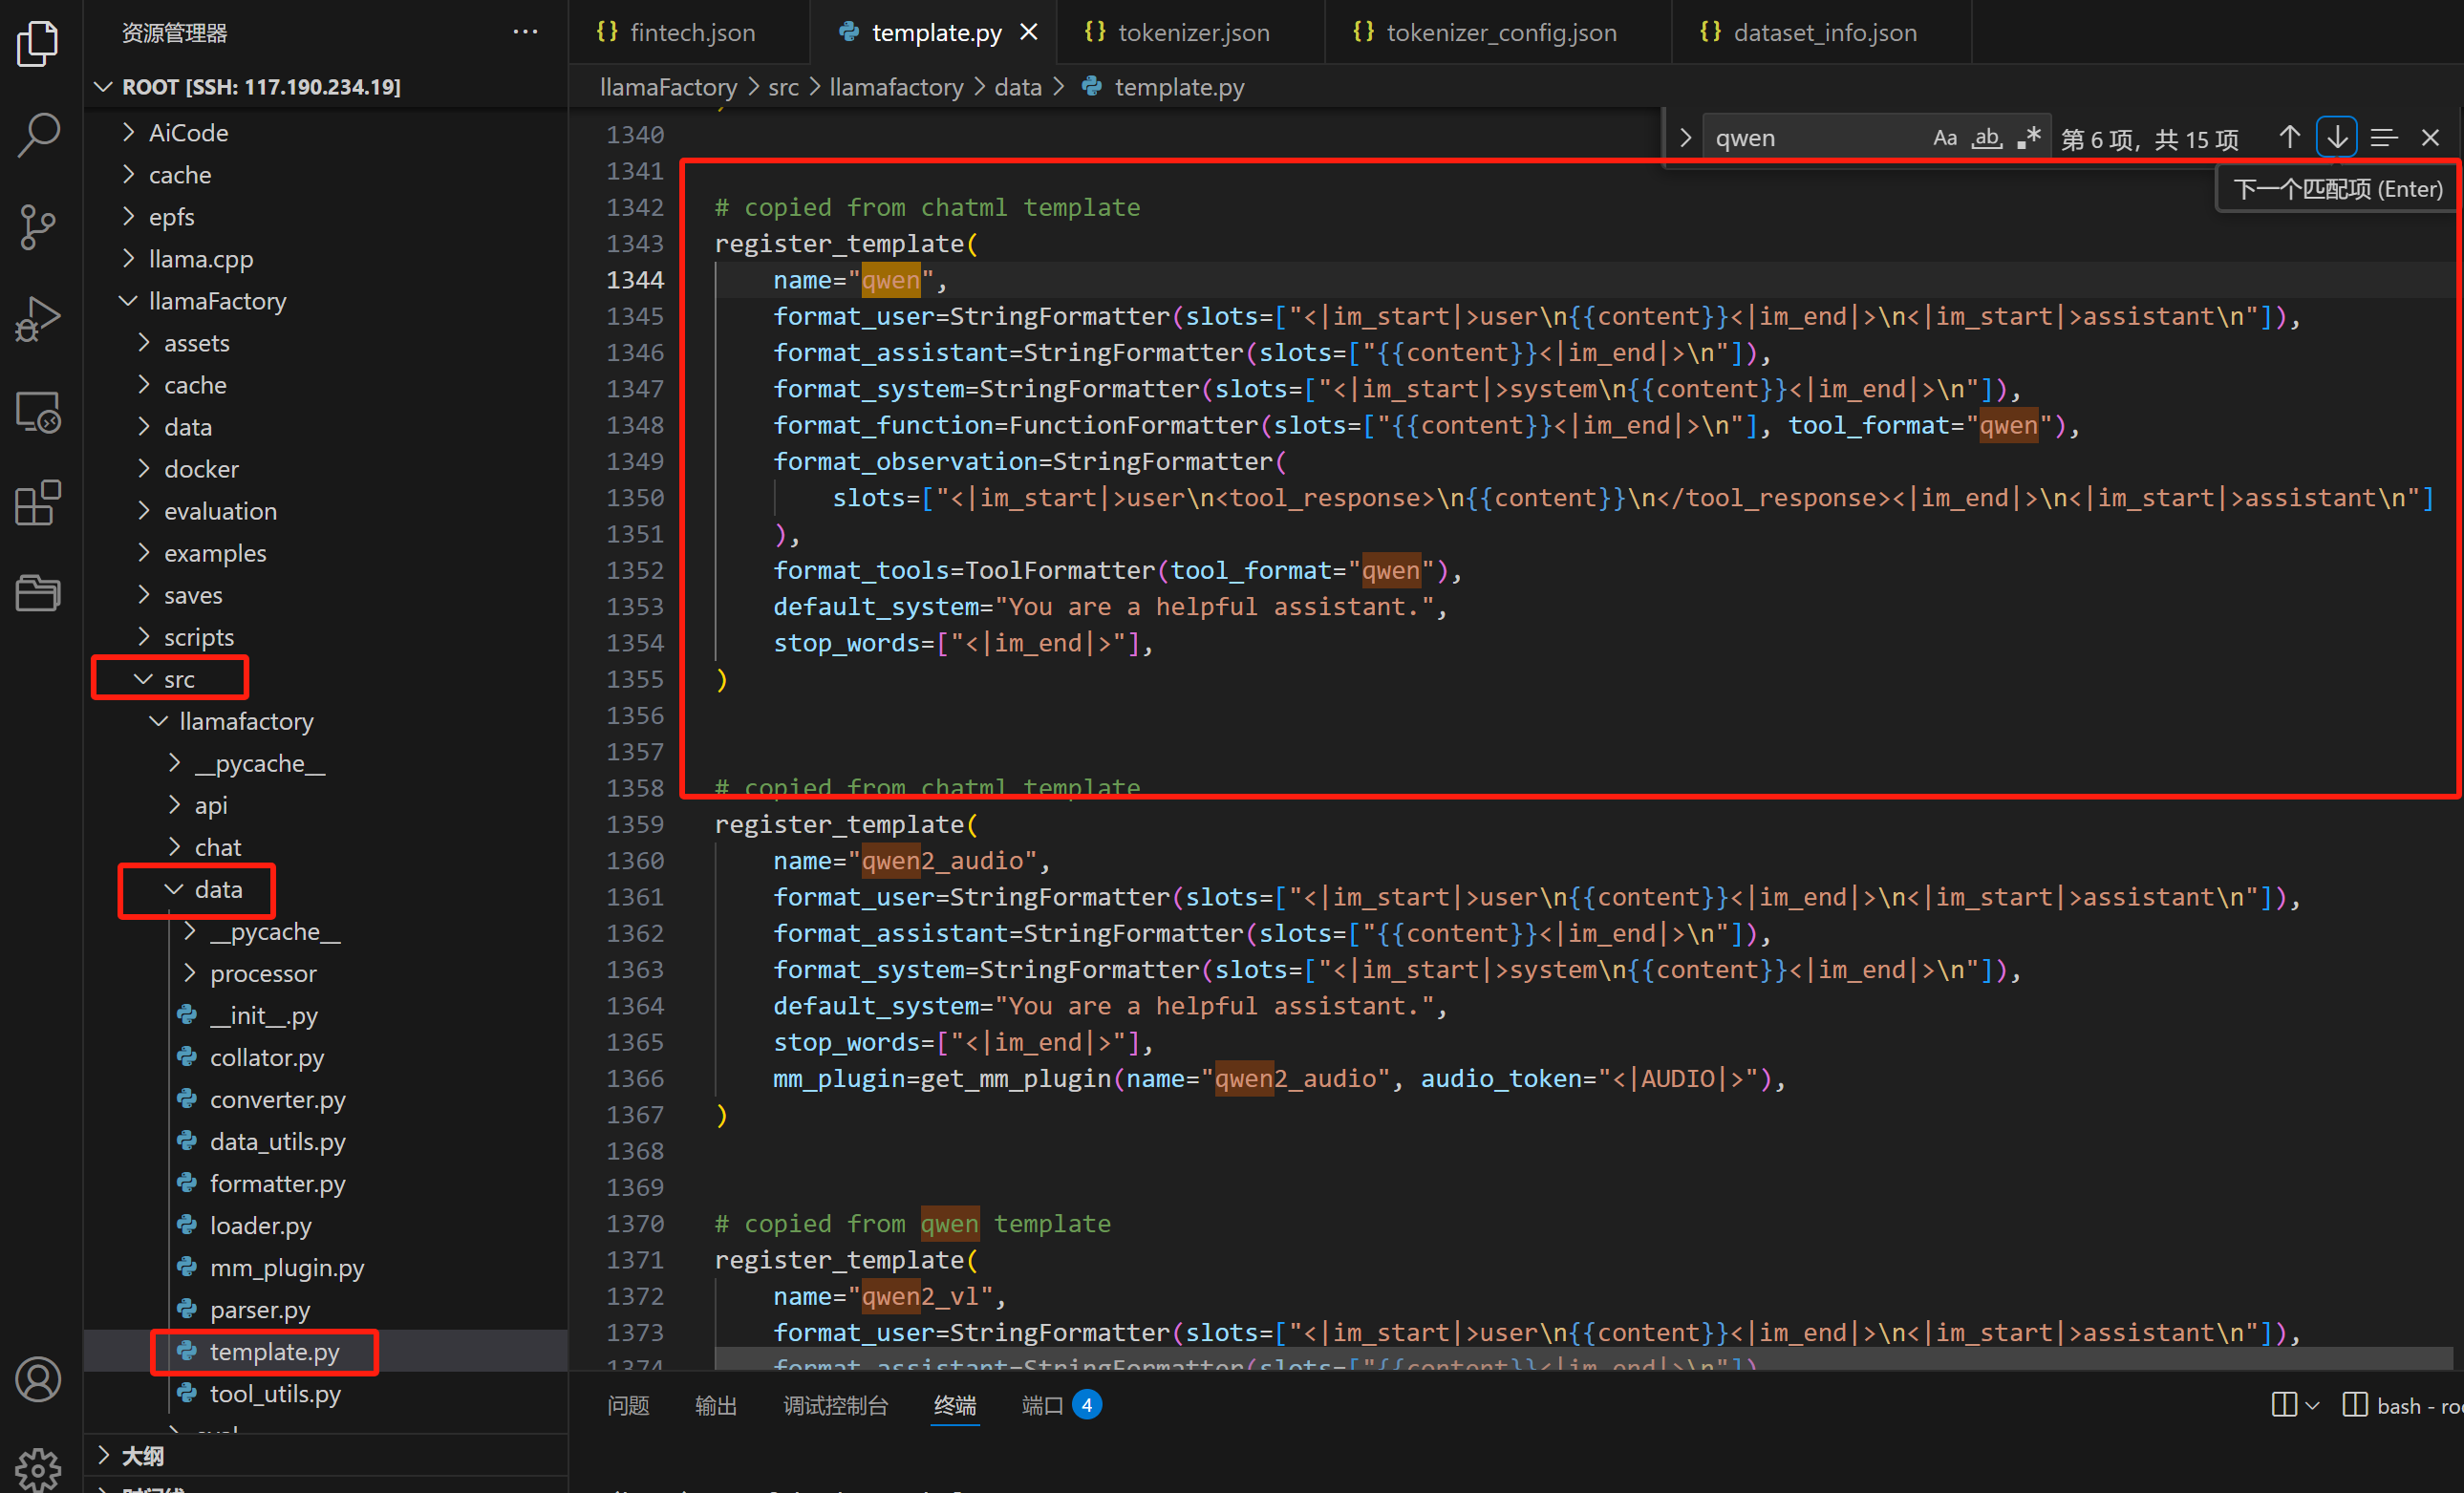Open Remote Explorer icon in activity bar
This screenshot has width=2464, height=1493.
tap(38, 412)
